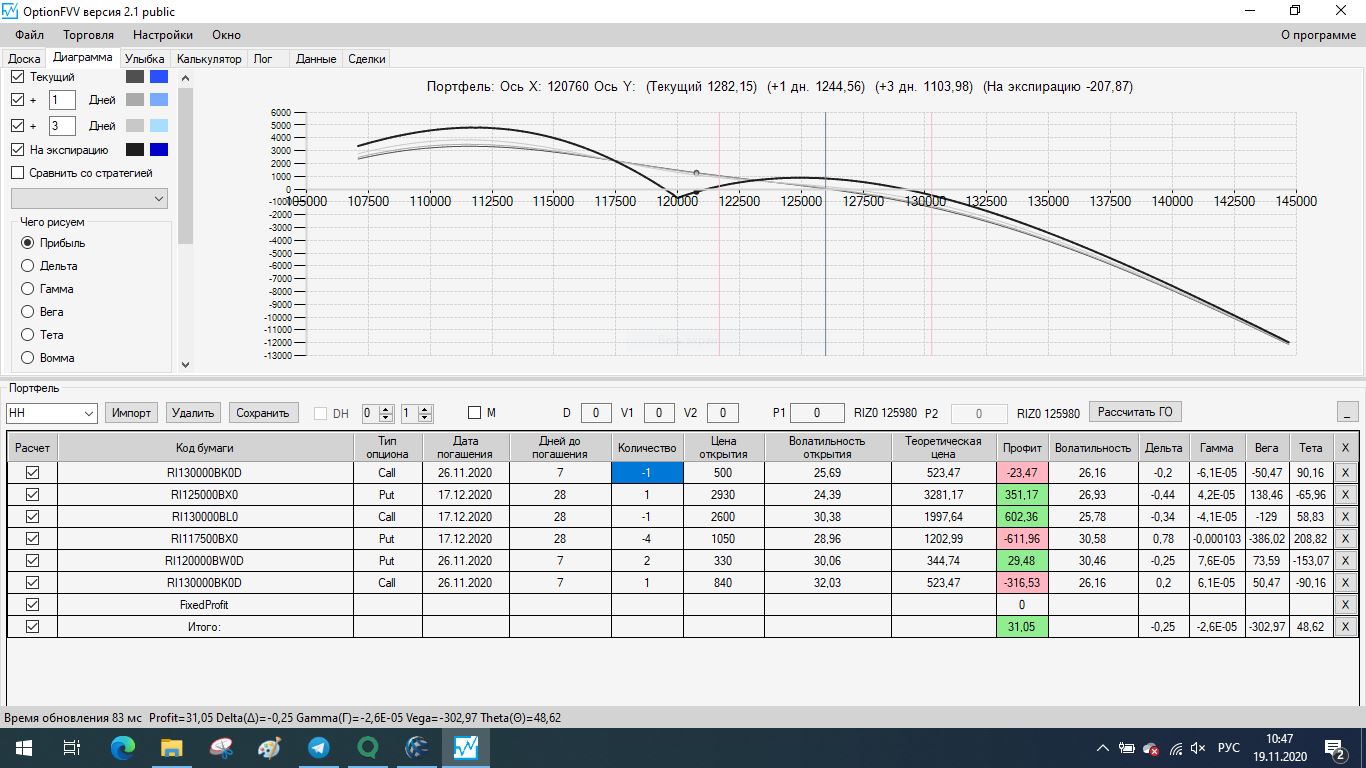
Task: Uncheck the Расчет box for RI125000BX0
Action: 32,495
